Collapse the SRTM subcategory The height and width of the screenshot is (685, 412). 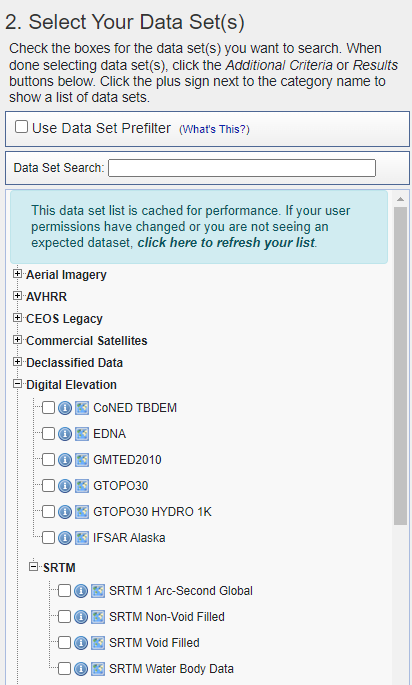coord(34,567)
